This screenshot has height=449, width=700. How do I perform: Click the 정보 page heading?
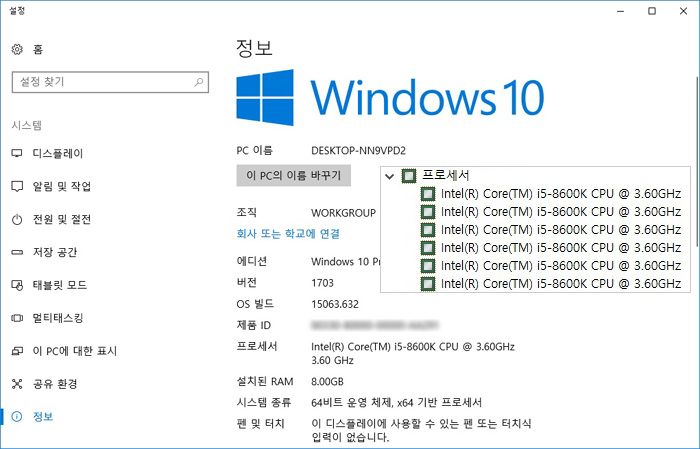(x=254, y=48)
